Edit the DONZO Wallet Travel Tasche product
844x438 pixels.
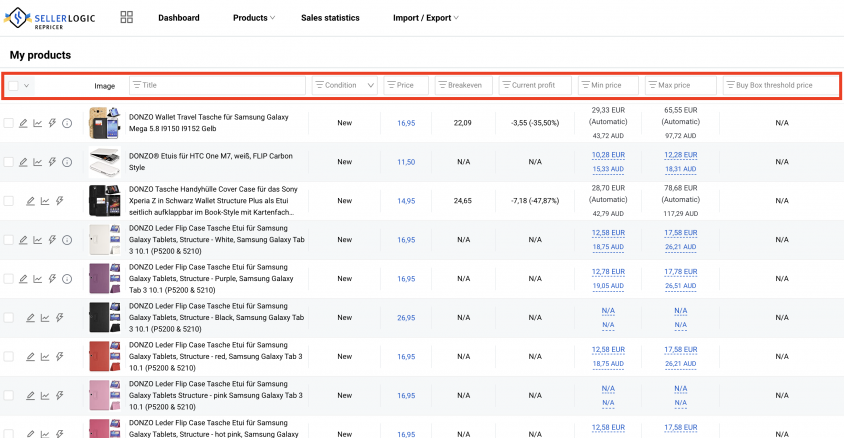[x=23, y=123]
